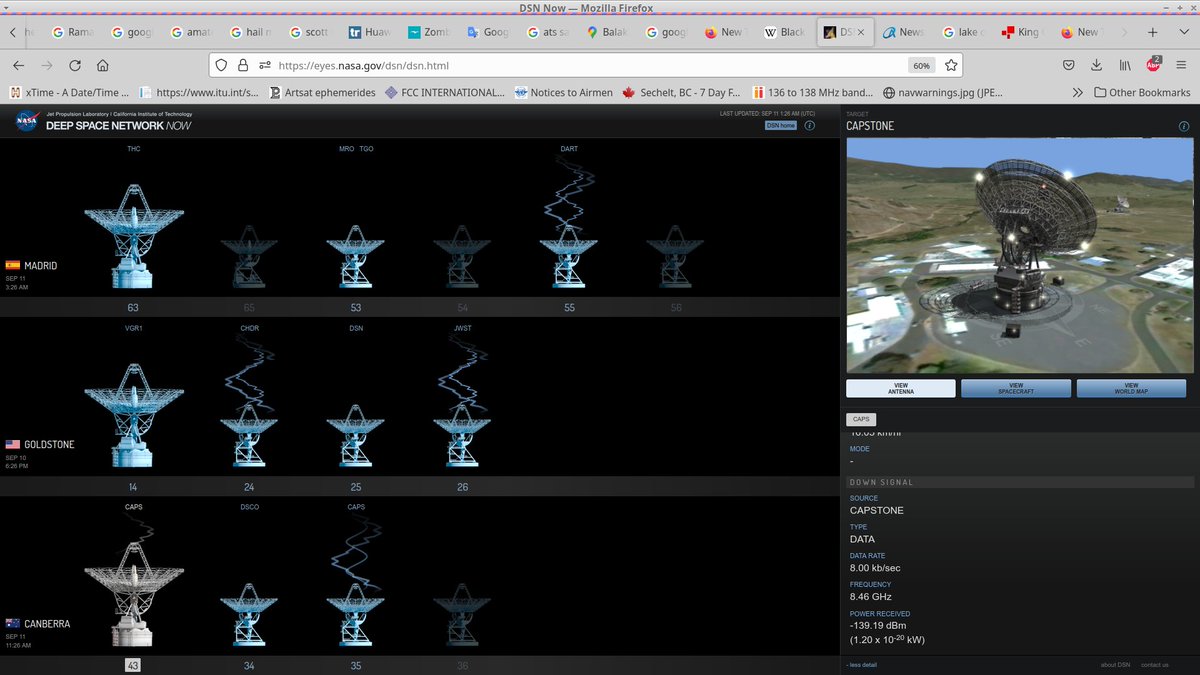This screenshot has height=675, width=1200.
Task: Open the info icon beside DSN home
Action: (809, 125)
